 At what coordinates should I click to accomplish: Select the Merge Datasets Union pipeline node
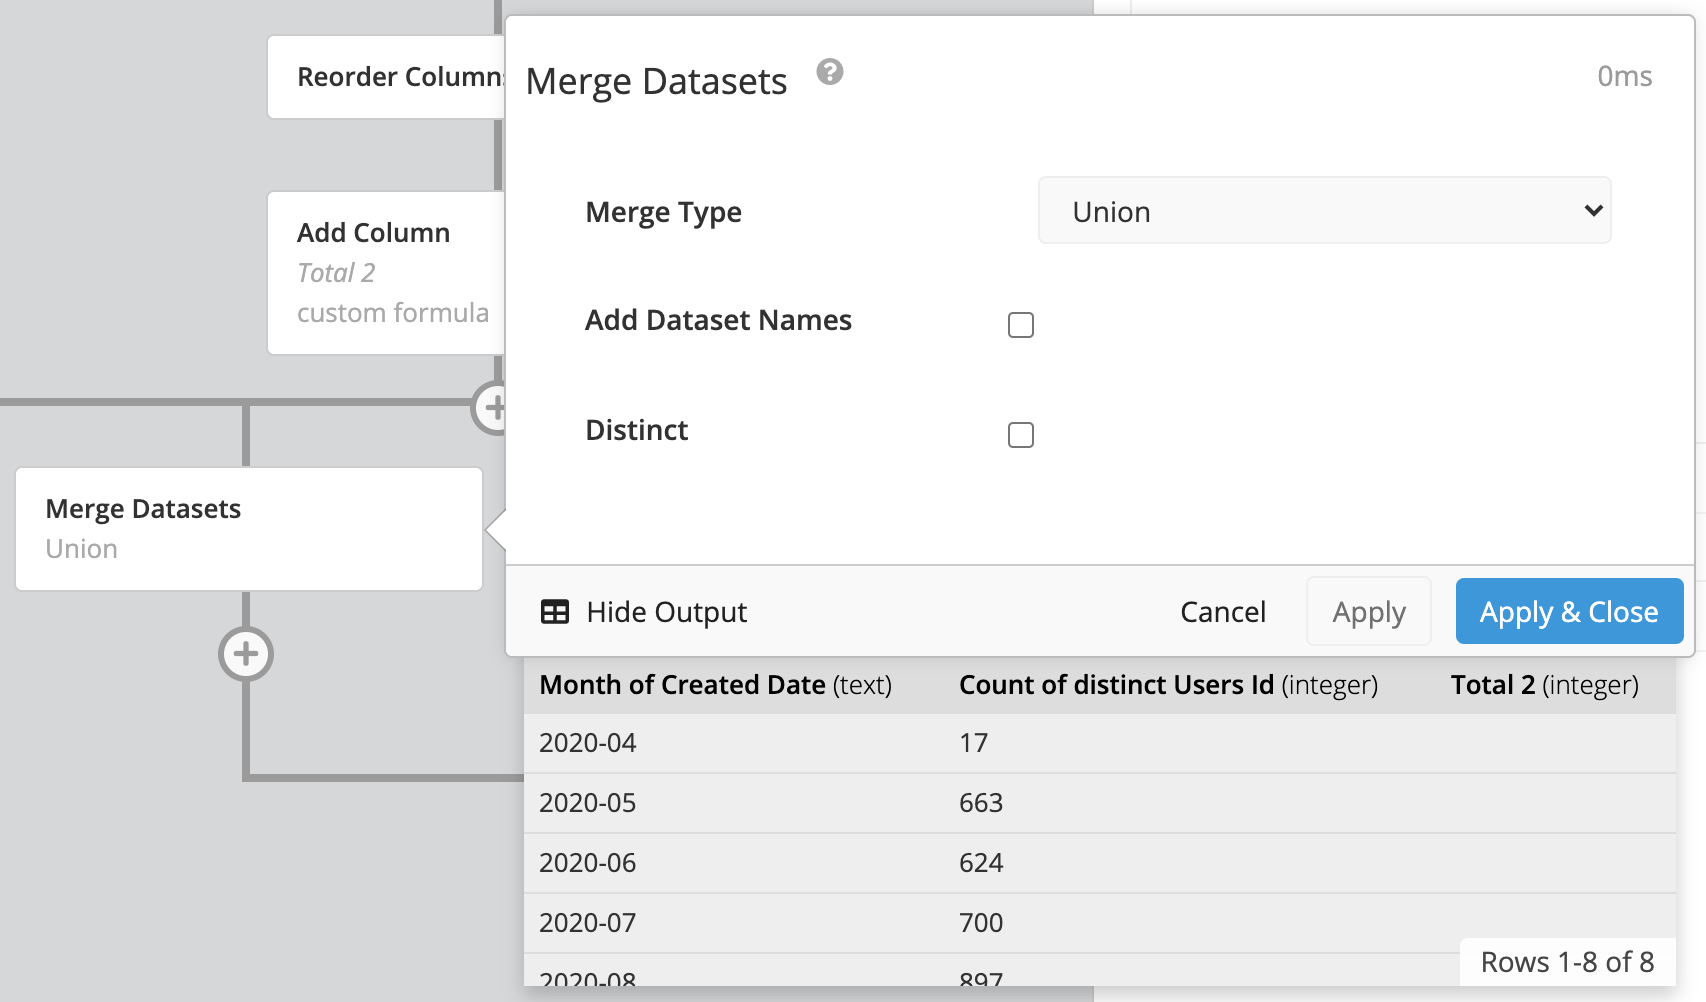click(x=249, y=529)
